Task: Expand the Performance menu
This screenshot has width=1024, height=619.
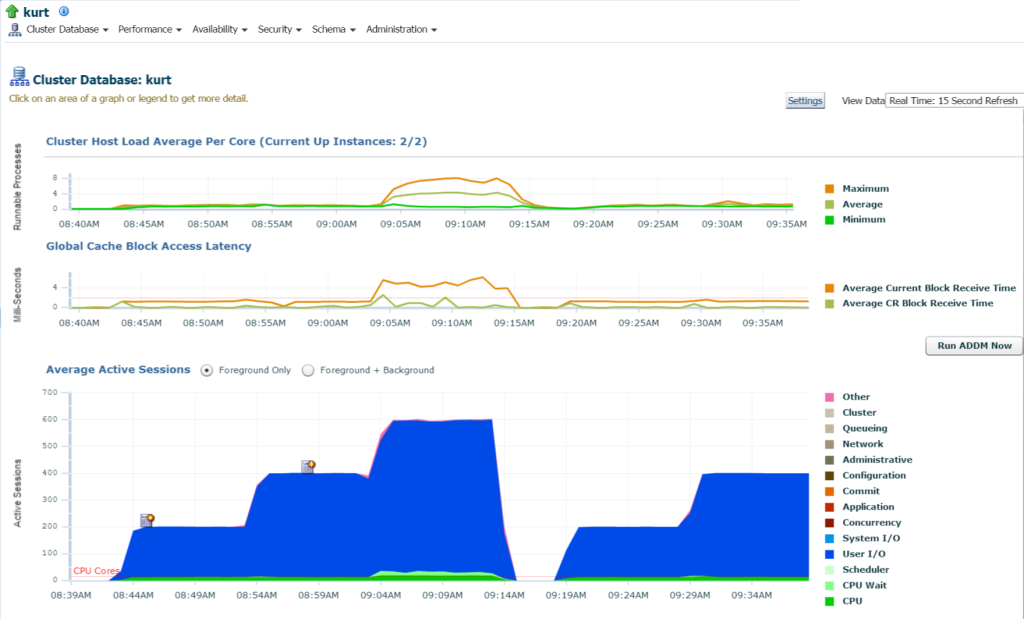Action: pos(150,29)
